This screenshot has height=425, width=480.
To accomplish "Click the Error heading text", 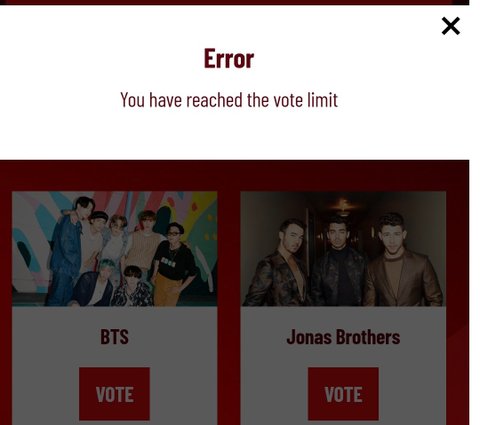I will [x=229, y=59].
